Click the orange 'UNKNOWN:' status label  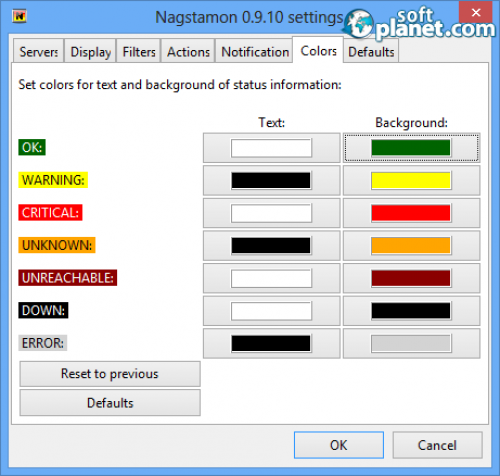57,245
